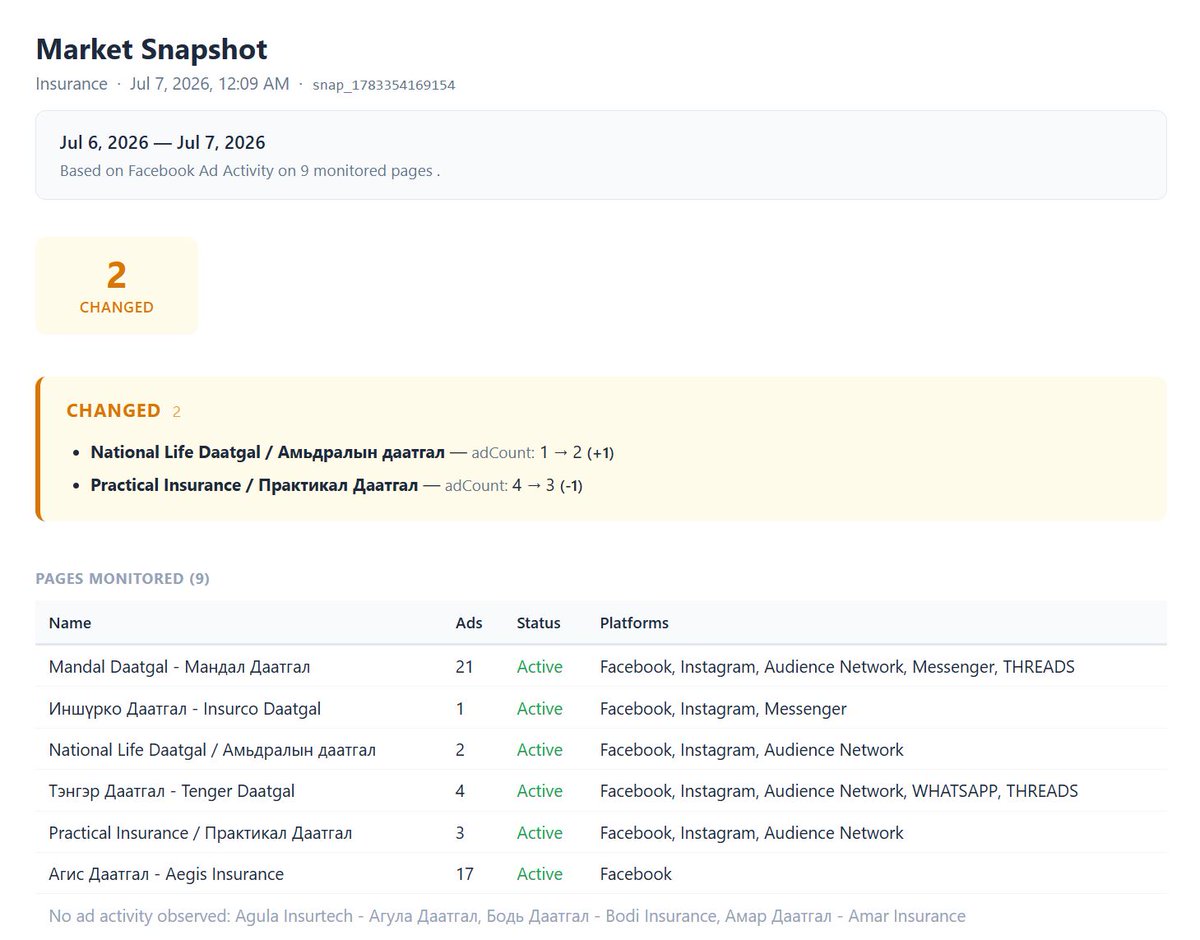The height and width of the screenshot is (940, 1200).
Task: Click the Name column header
Action: pos(70,623)
